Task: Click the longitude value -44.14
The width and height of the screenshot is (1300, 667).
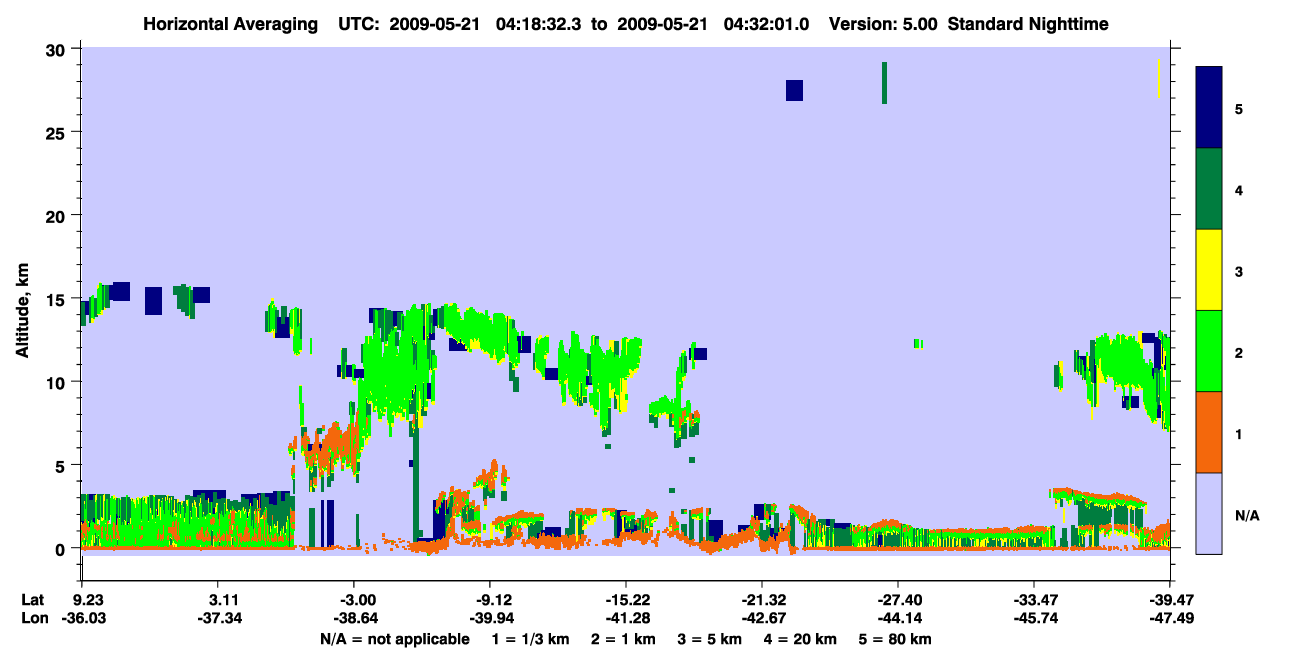Action: 899,619
